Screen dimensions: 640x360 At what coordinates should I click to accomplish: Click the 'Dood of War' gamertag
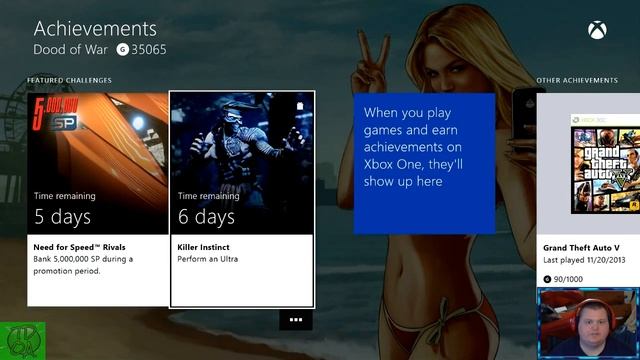pyautogui.click(x=70, y=50)
